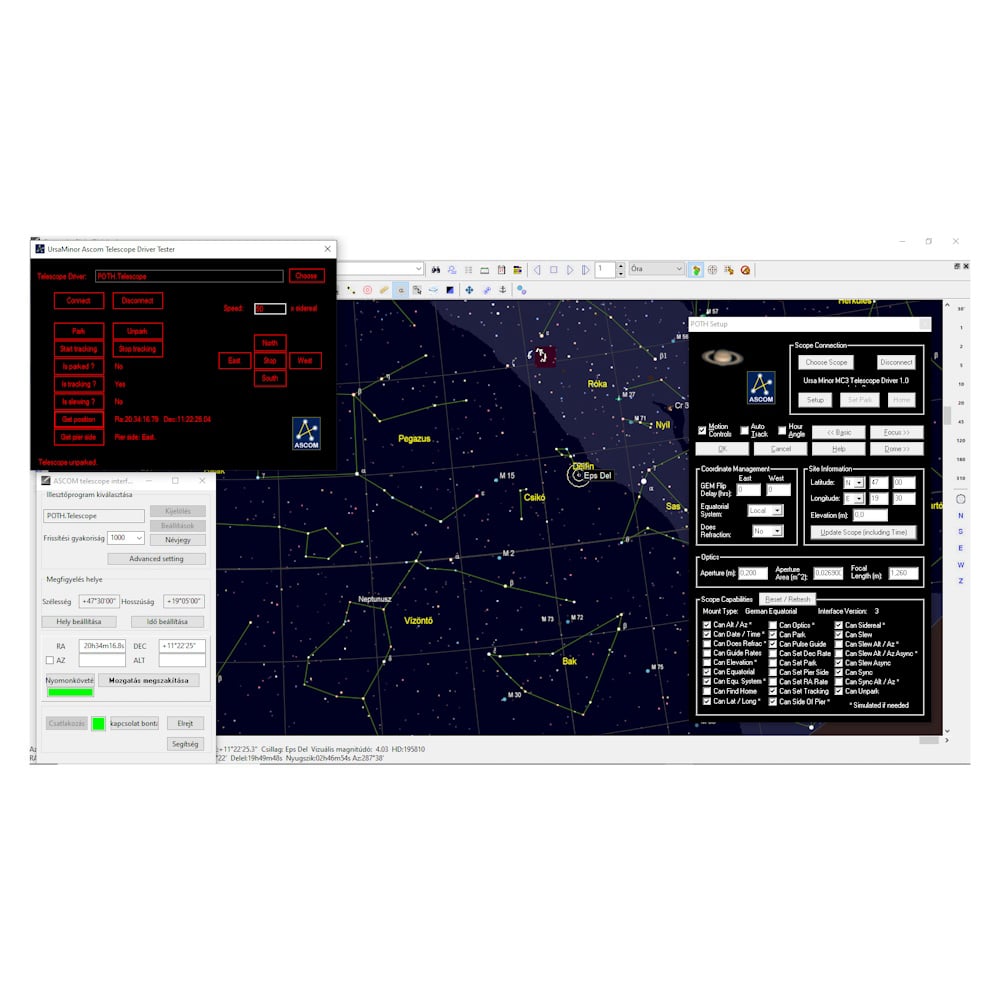Click the binoculars search icon in the toolbar
Screen dimensions: 1000x1000
click(x=436, y=270)
